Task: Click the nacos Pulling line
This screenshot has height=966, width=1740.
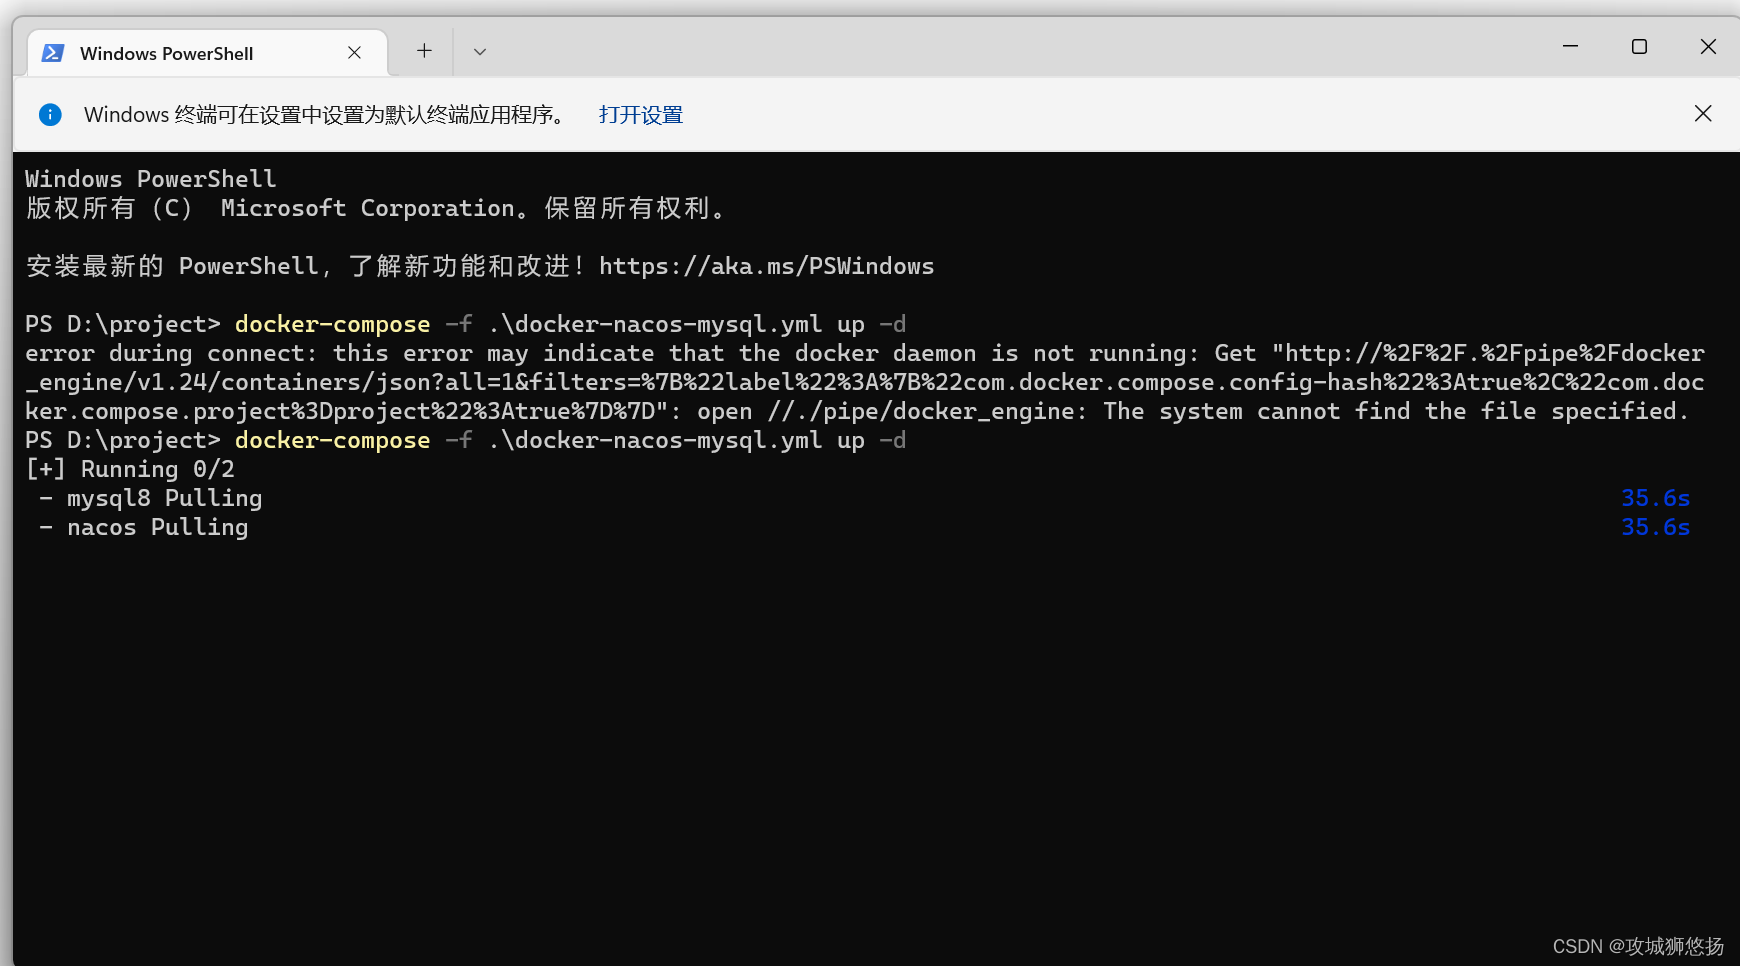Action: pos(156,527)
